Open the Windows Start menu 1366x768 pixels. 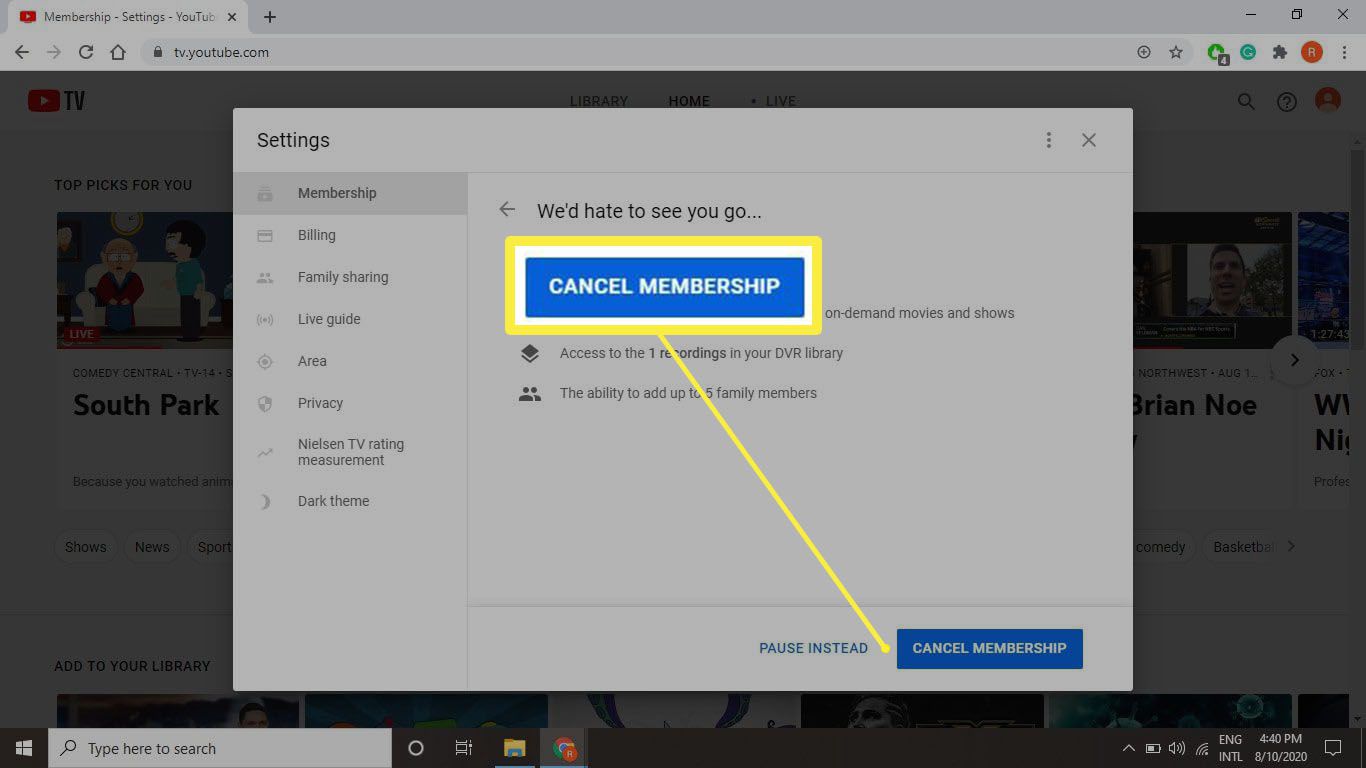coord(24,748)
